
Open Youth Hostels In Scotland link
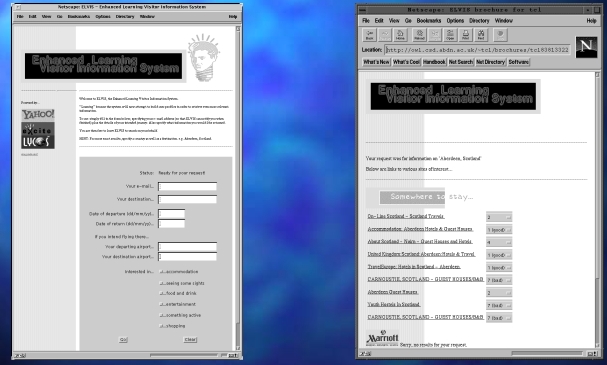click(x=394, y=304)
